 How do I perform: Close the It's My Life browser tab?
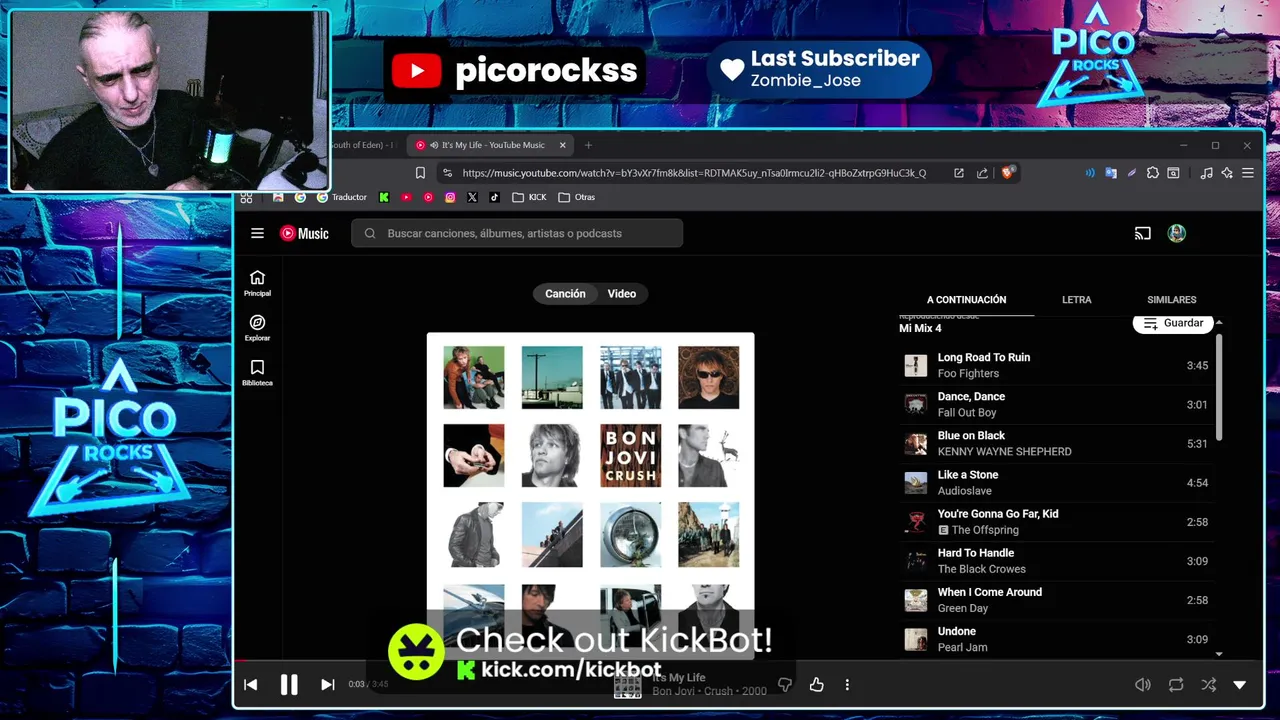click(563, 145)
